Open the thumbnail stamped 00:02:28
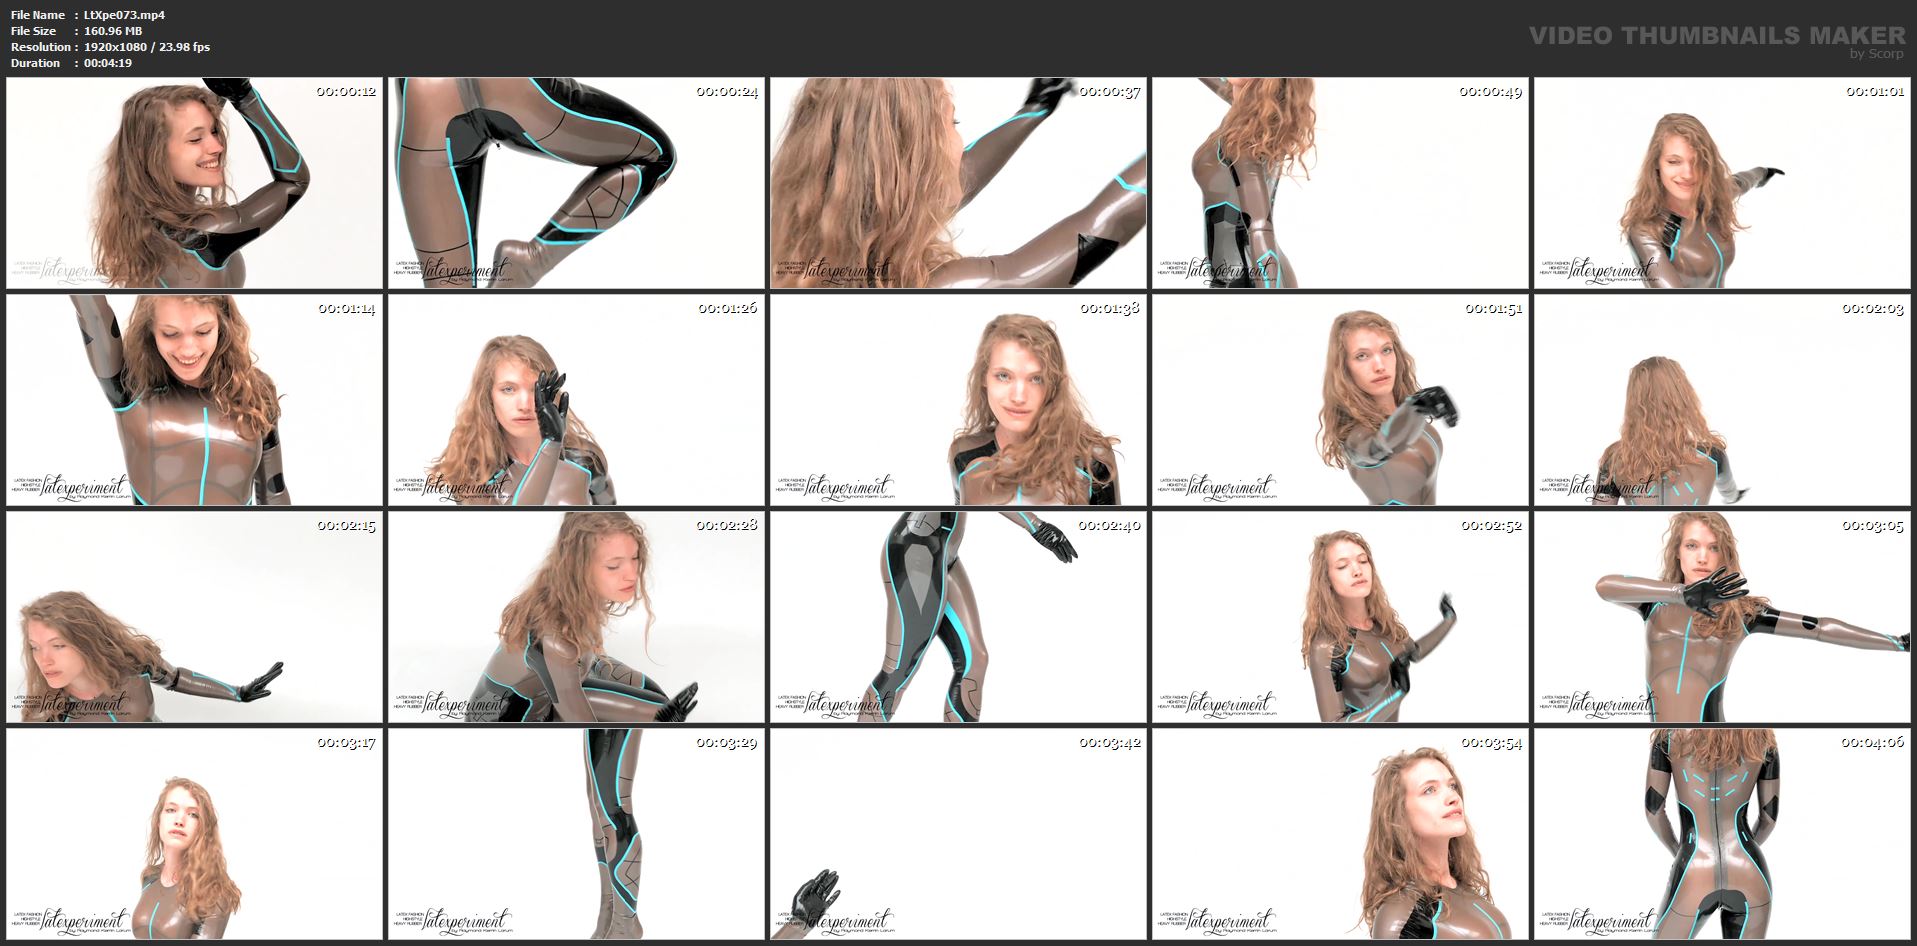This screenshot has width=1917, height=946. [576, 617]
